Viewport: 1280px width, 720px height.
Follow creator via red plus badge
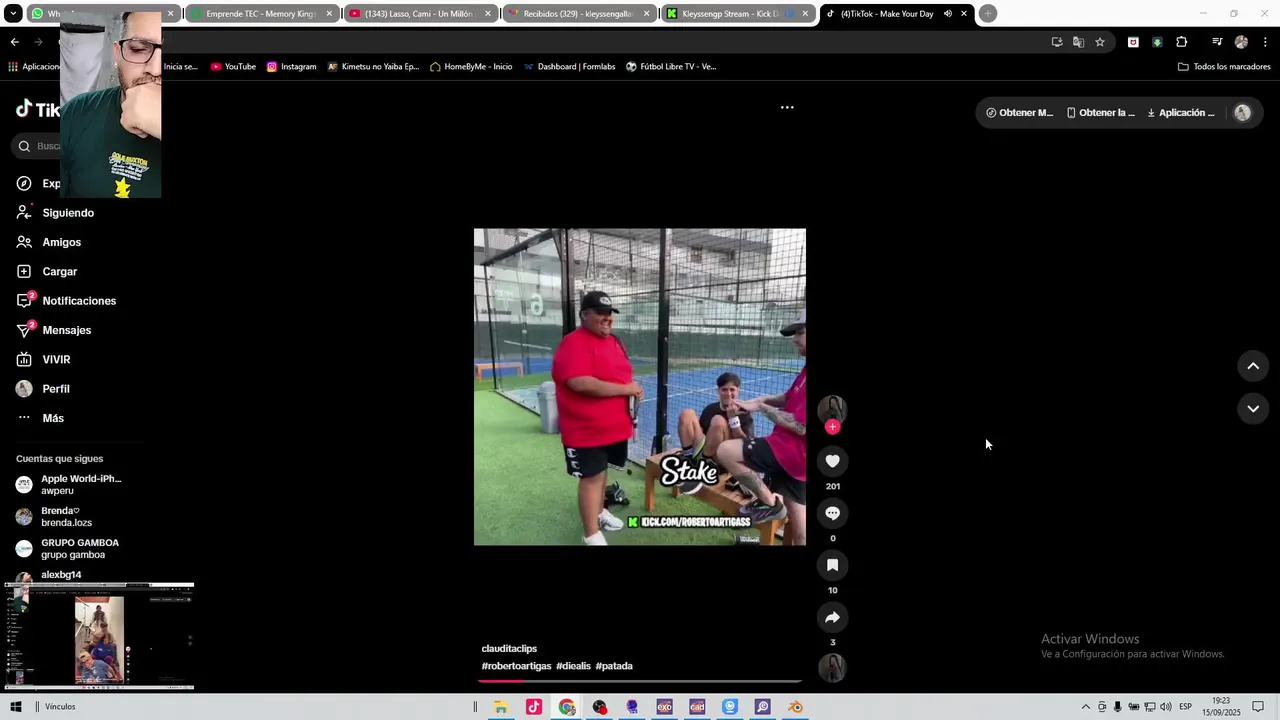coord(832,427)
